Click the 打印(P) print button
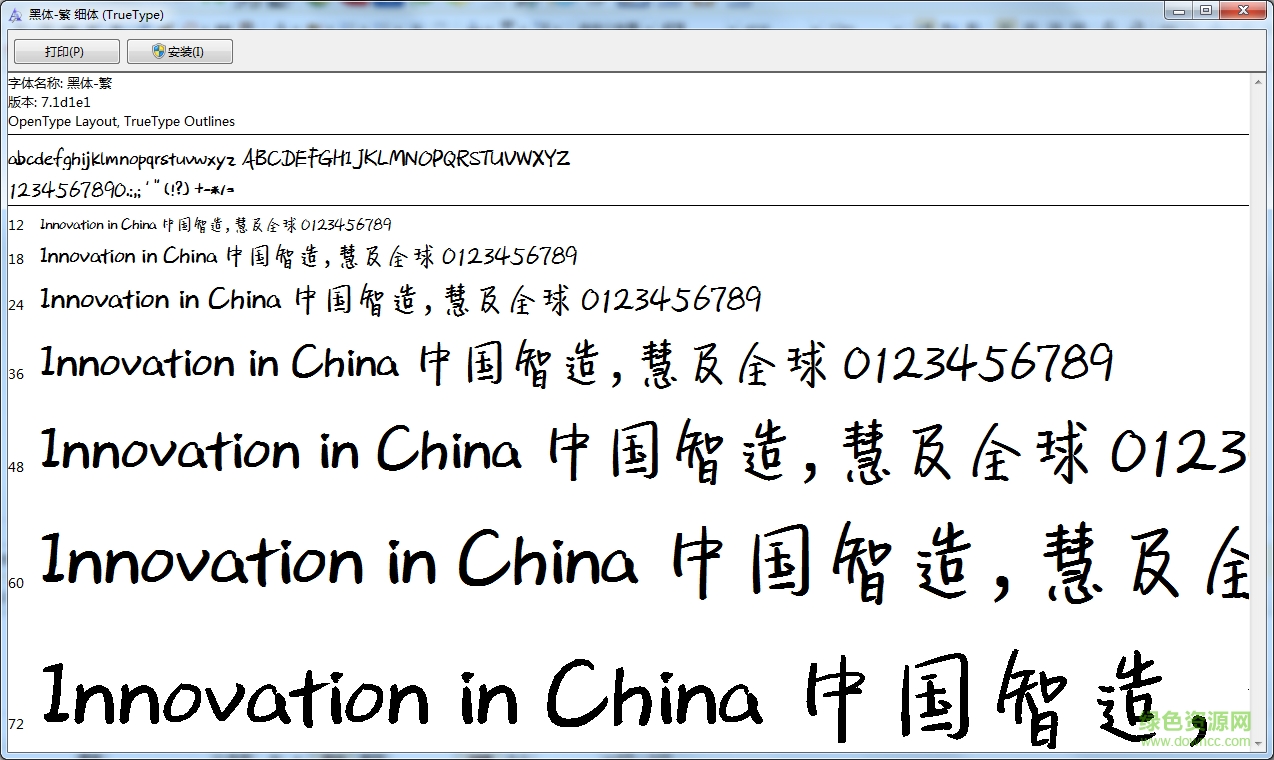The width and height of the screenshot is (1274, 760). coord(66,52)
